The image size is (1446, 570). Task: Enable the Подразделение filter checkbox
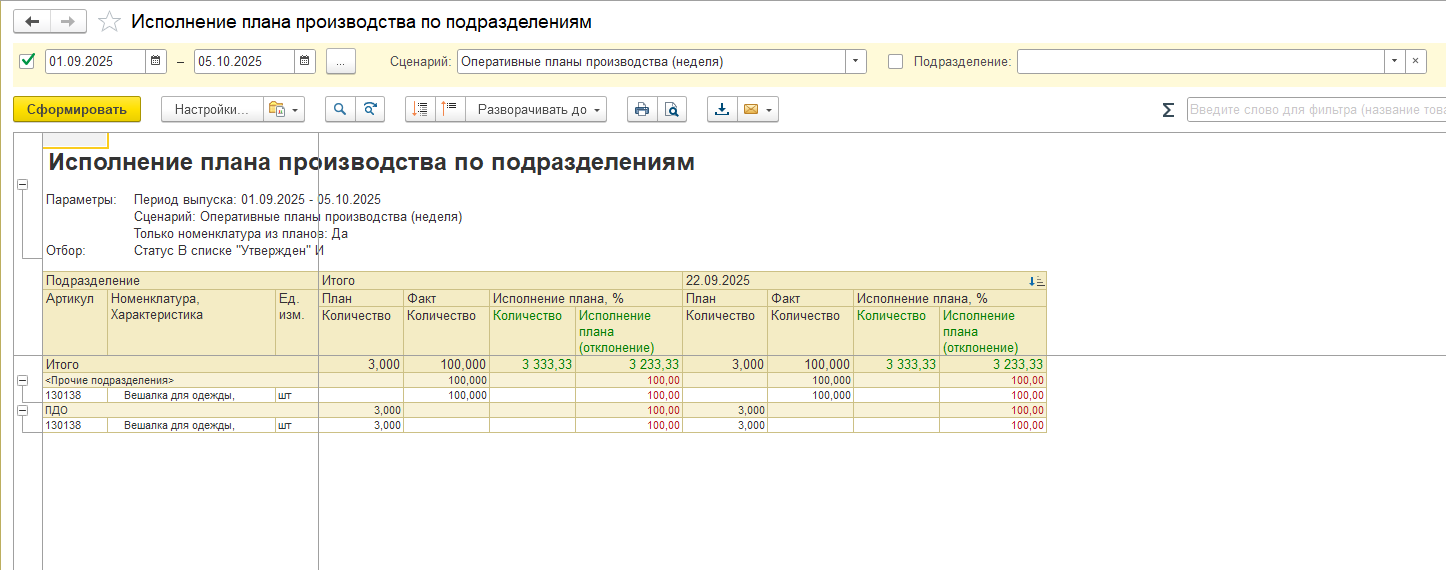tap(895, 61)
